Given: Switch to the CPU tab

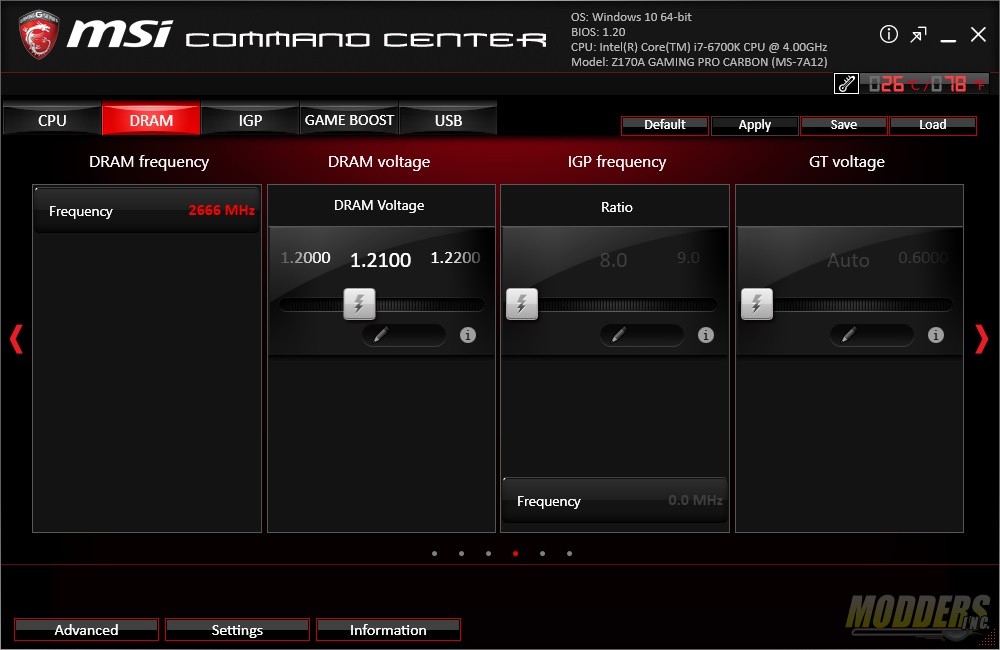Looking at the screenshot, I should [x=52, y=120].
